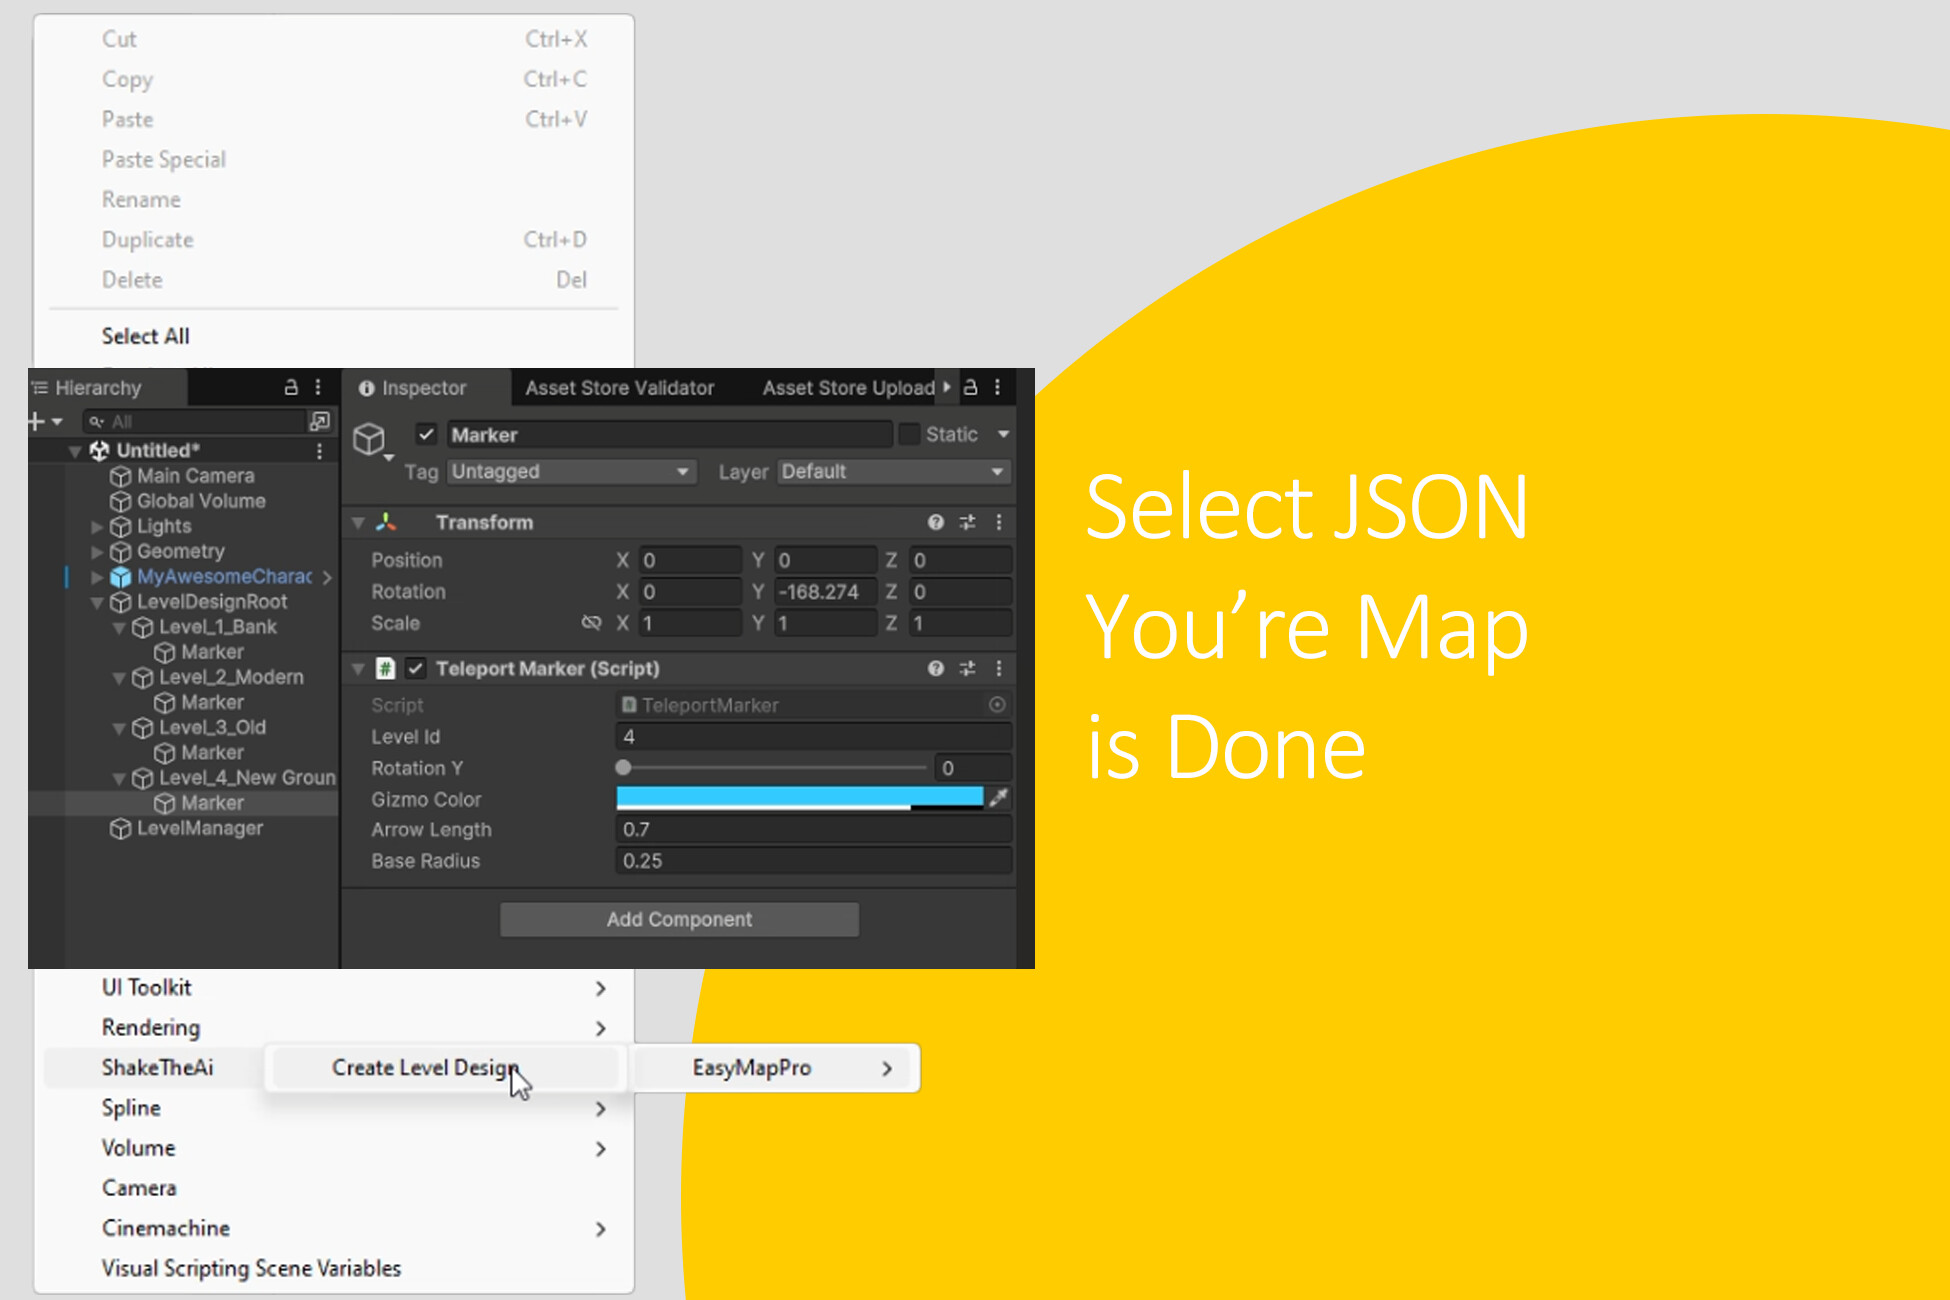Click the TeleportMarker object picker circle icon
1950x1300 pixels.
pyautogui.click(x=997, y=705)
